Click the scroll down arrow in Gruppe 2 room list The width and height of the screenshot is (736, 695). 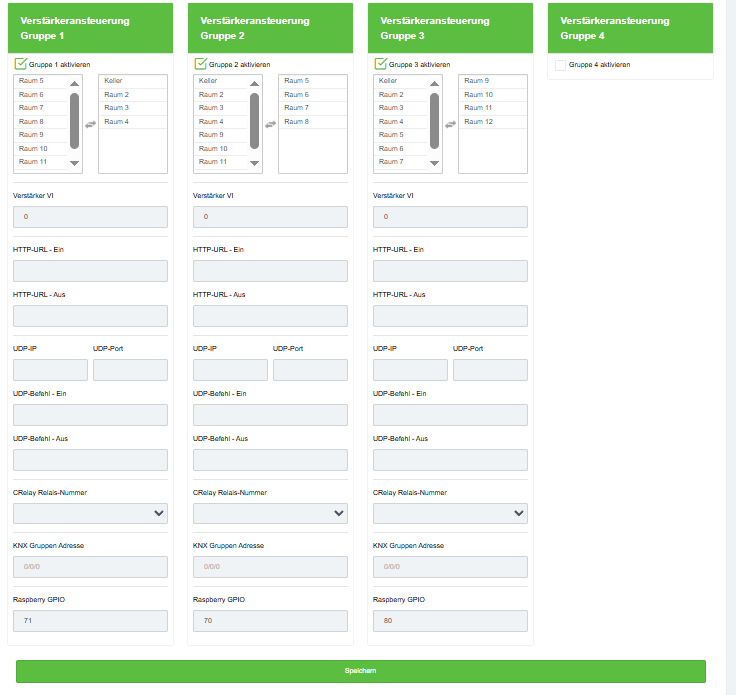click(254, 163)
